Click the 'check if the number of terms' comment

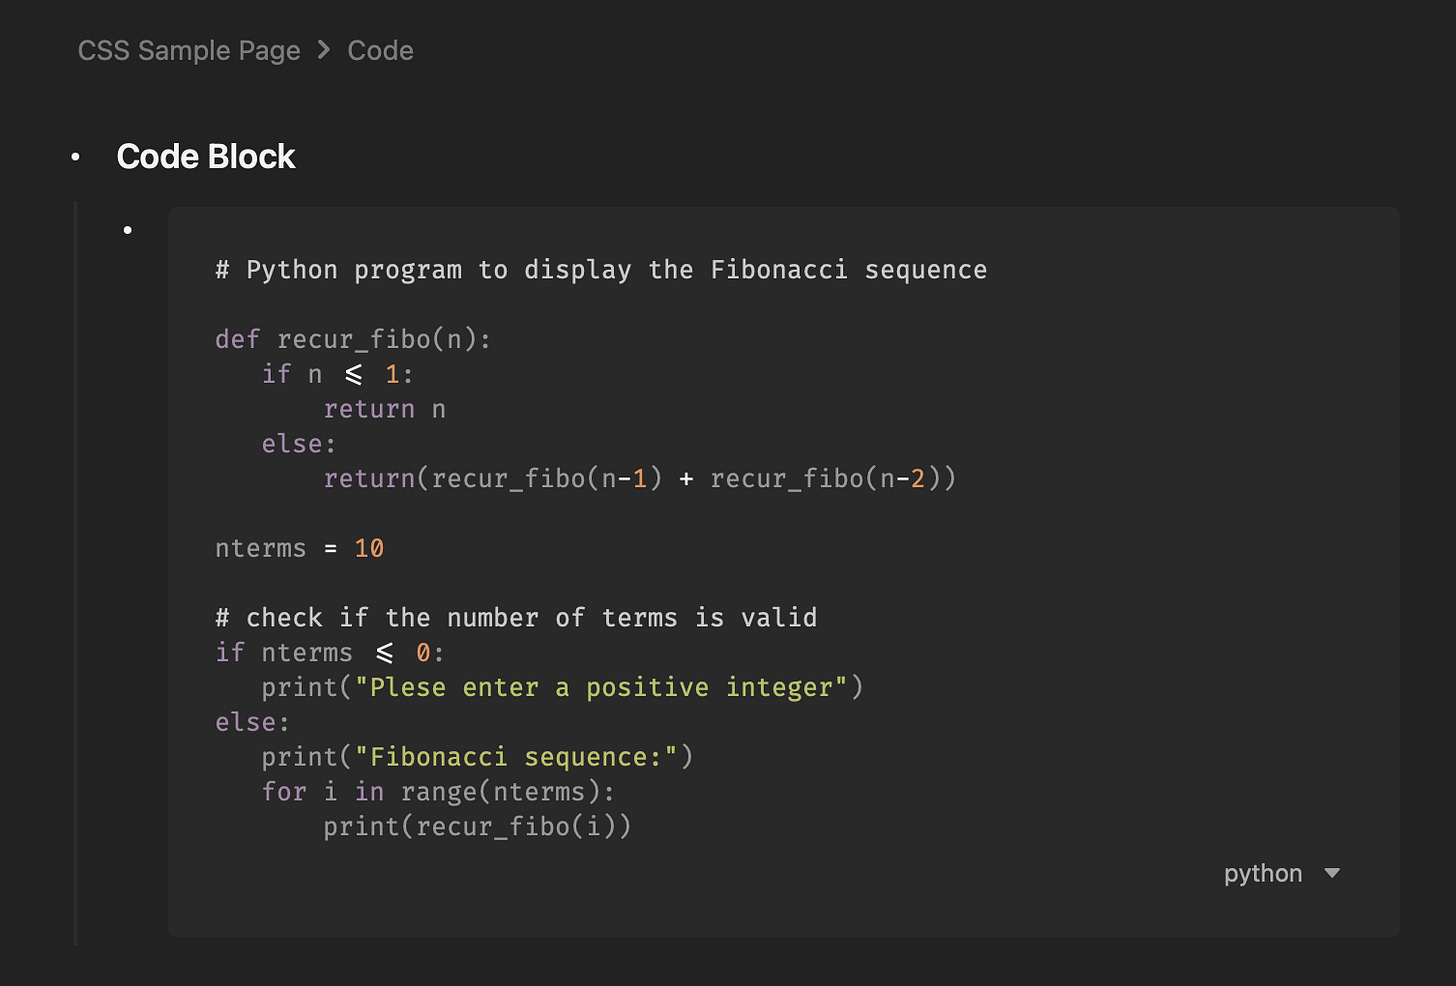[516, 618]
